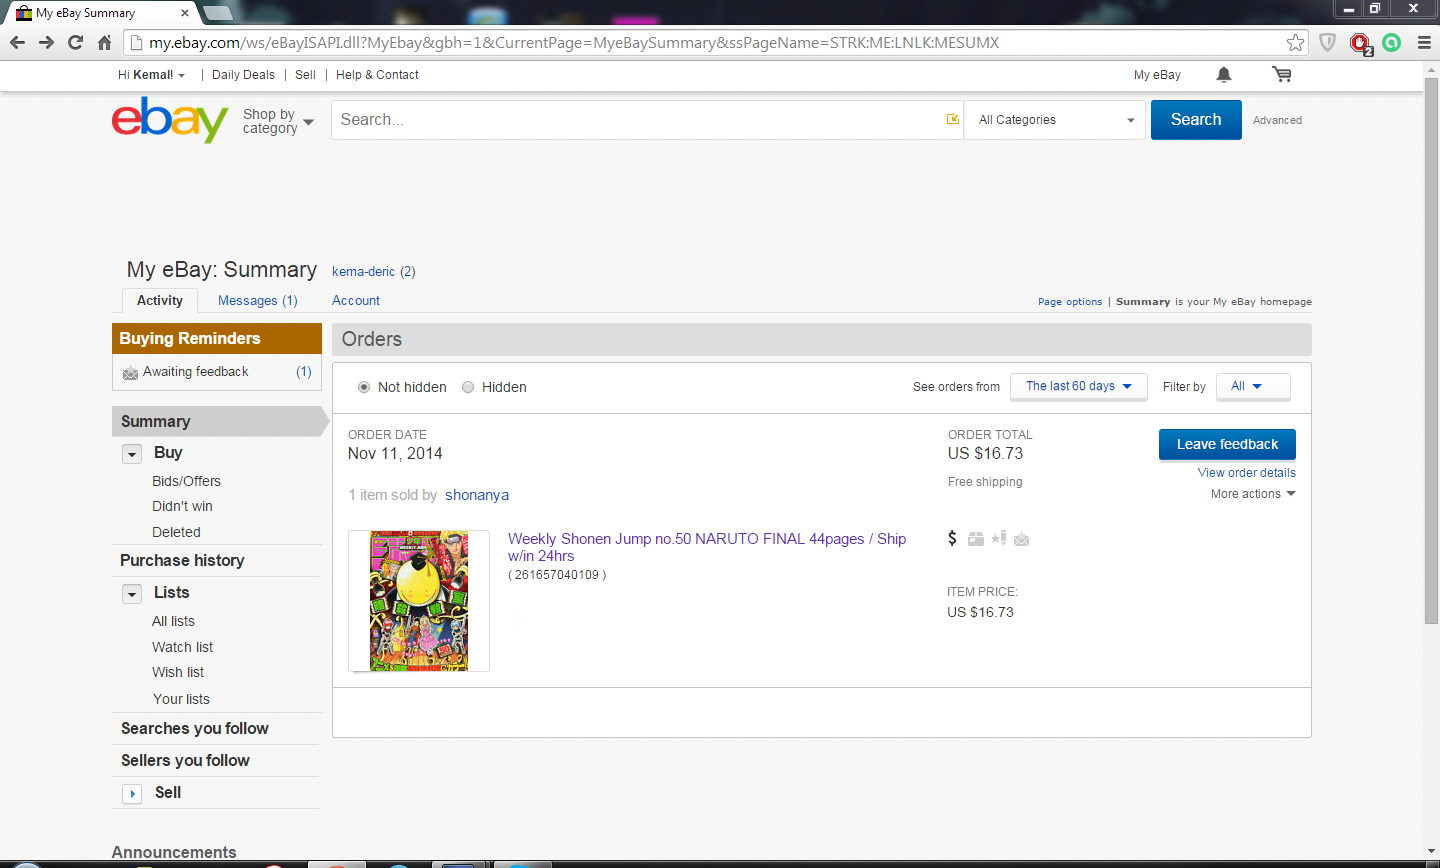Click the saved search icon in search box

tap(952, 119)
